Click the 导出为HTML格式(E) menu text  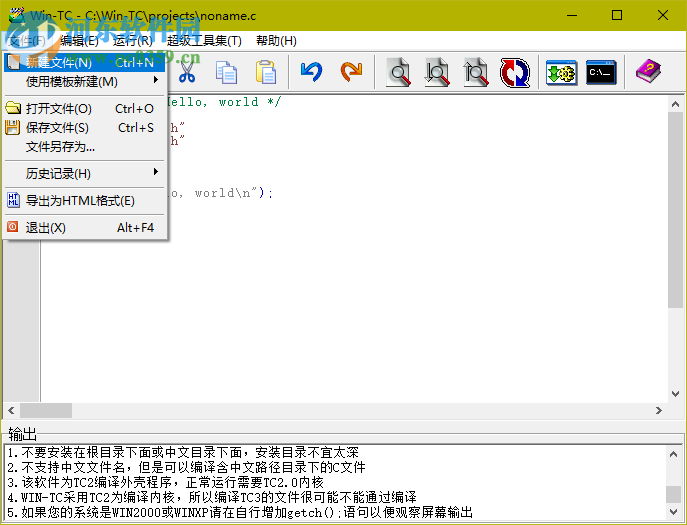point(80,201)
